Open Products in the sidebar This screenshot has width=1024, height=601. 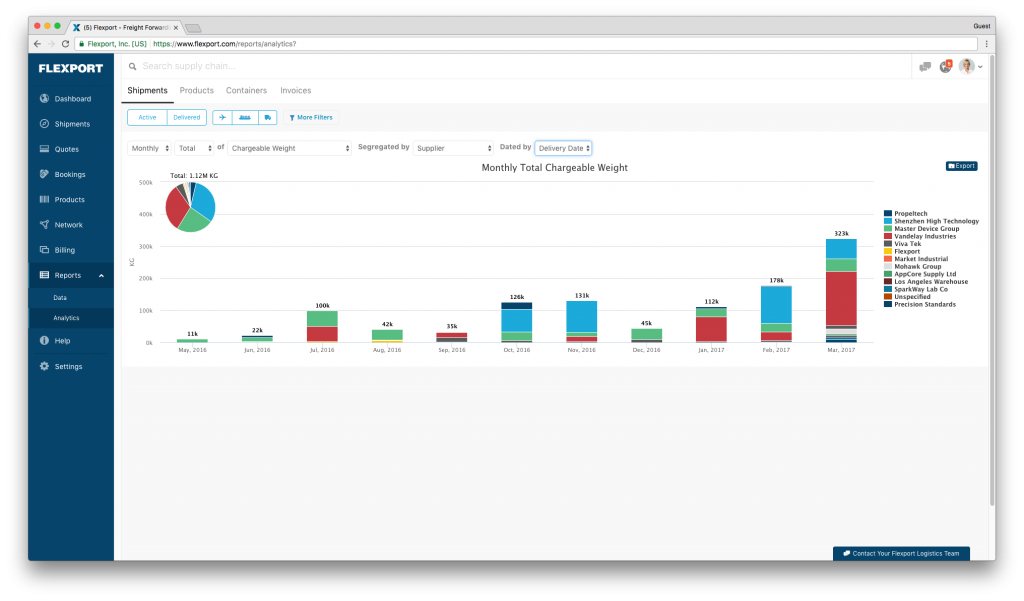(x=71, y=199)
